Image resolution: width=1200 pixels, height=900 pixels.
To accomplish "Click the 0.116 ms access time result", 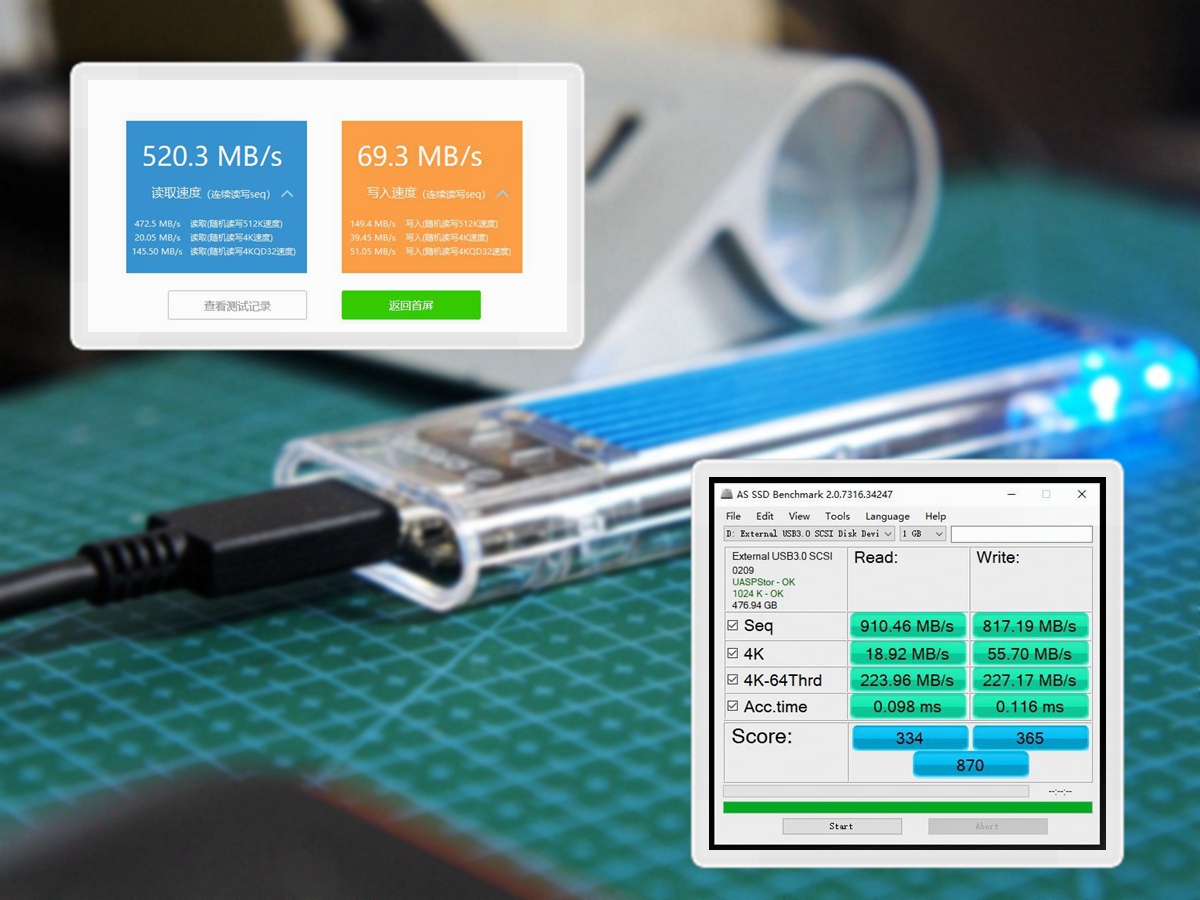I will (x=1030, y=707).
